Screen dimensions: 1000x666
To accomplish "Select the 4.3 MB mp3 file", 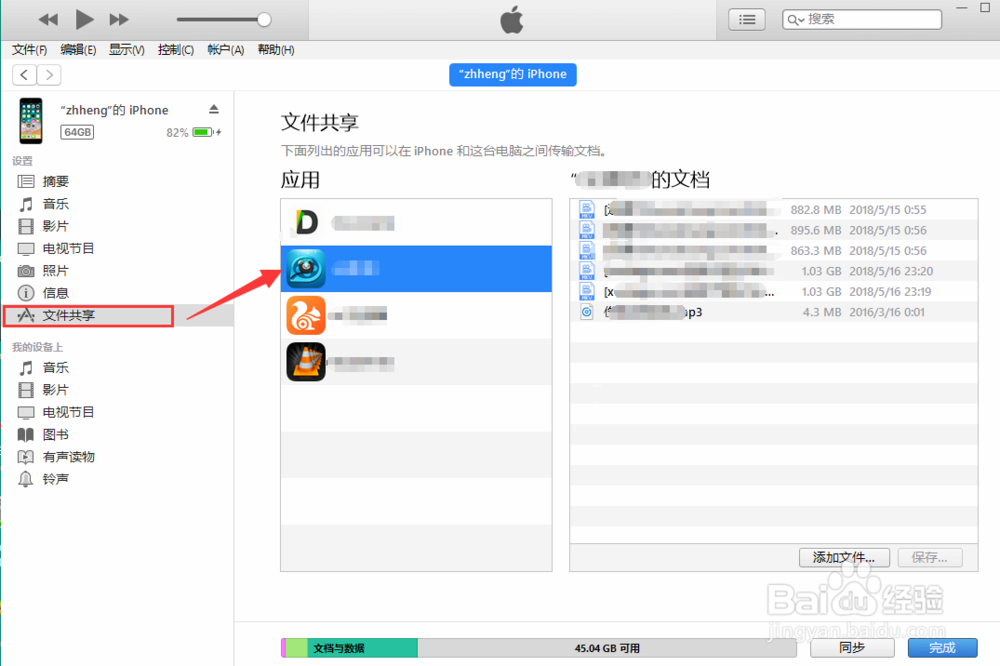I will point(774,312).
